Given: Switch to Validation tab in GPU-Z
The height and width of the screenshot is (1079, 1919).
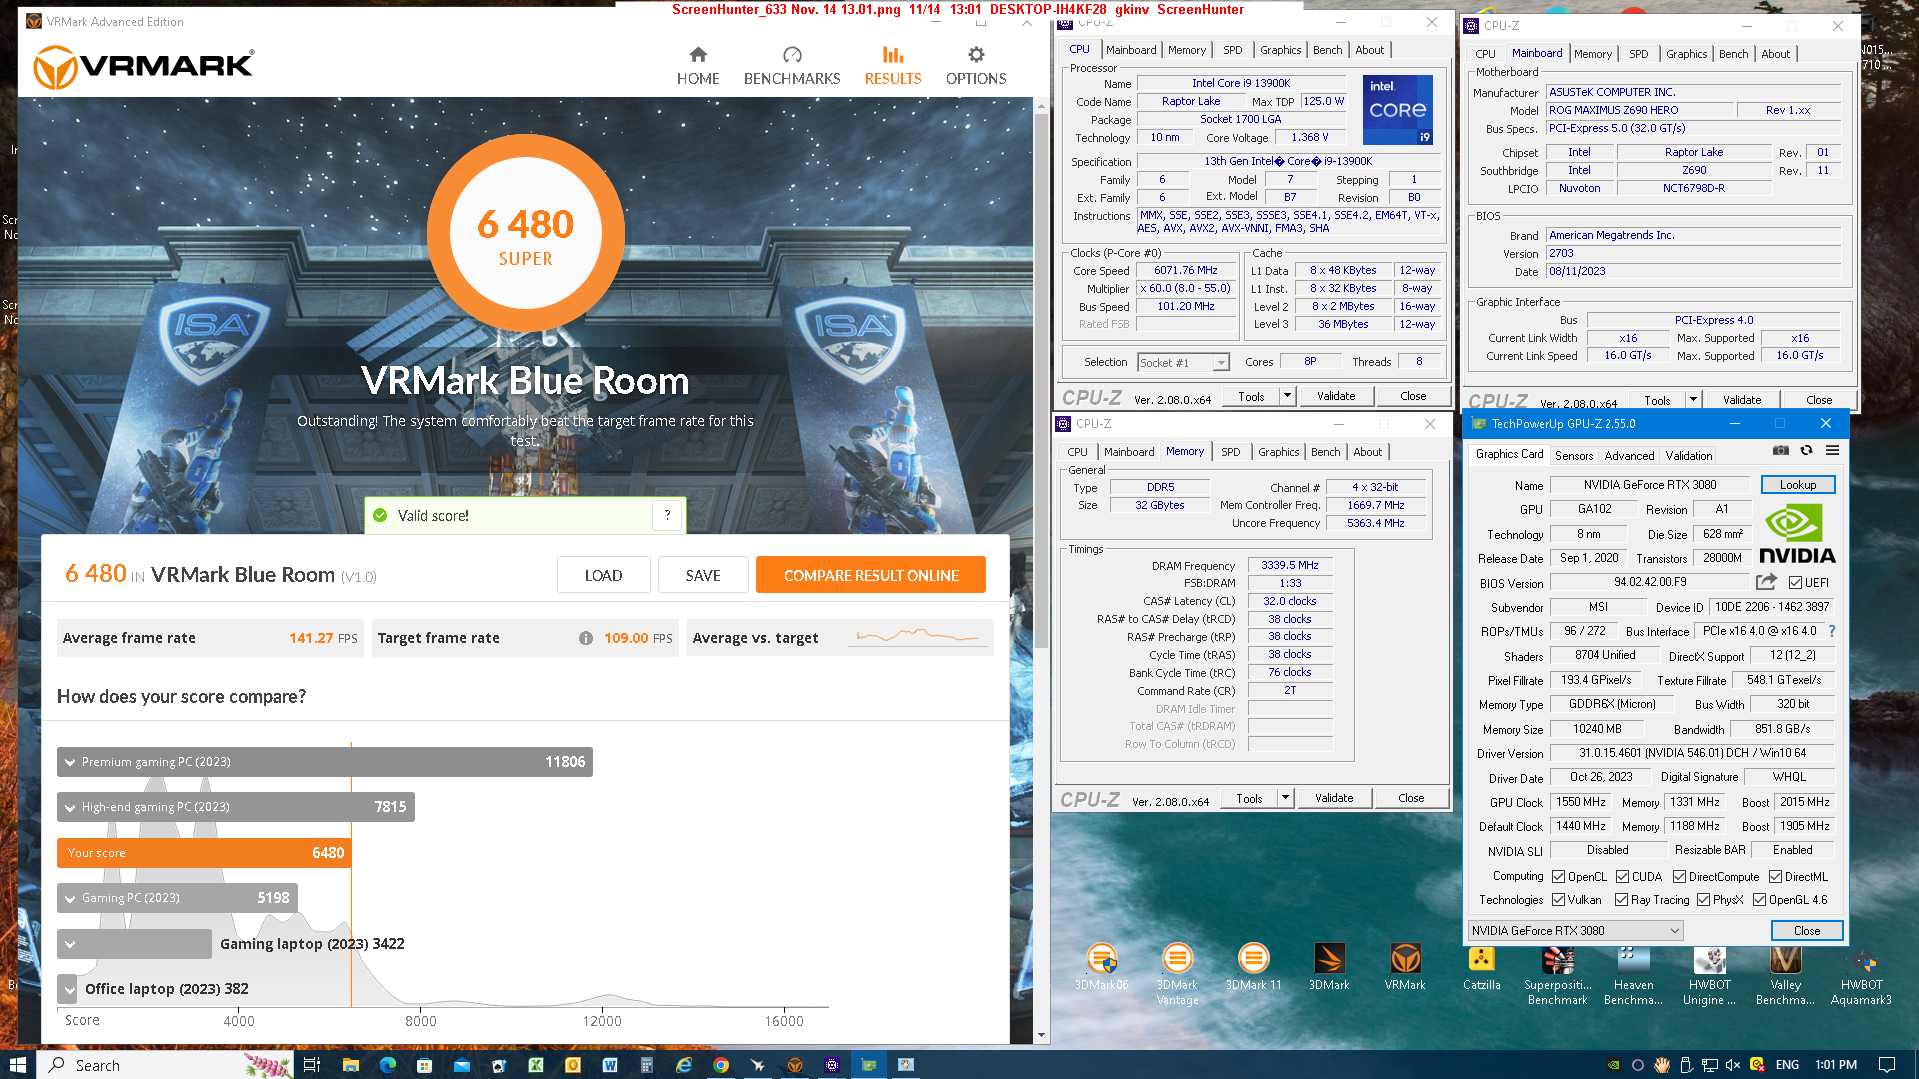Looking at the screenshot, I should pos(1689,455).
